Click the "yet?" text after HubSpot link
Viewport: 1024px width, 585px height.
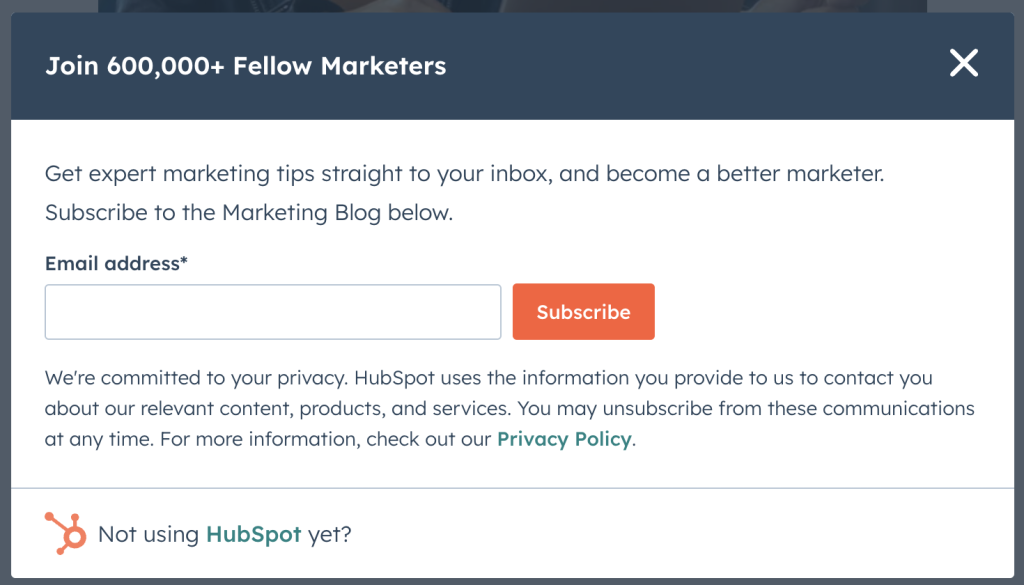point(330,535)
